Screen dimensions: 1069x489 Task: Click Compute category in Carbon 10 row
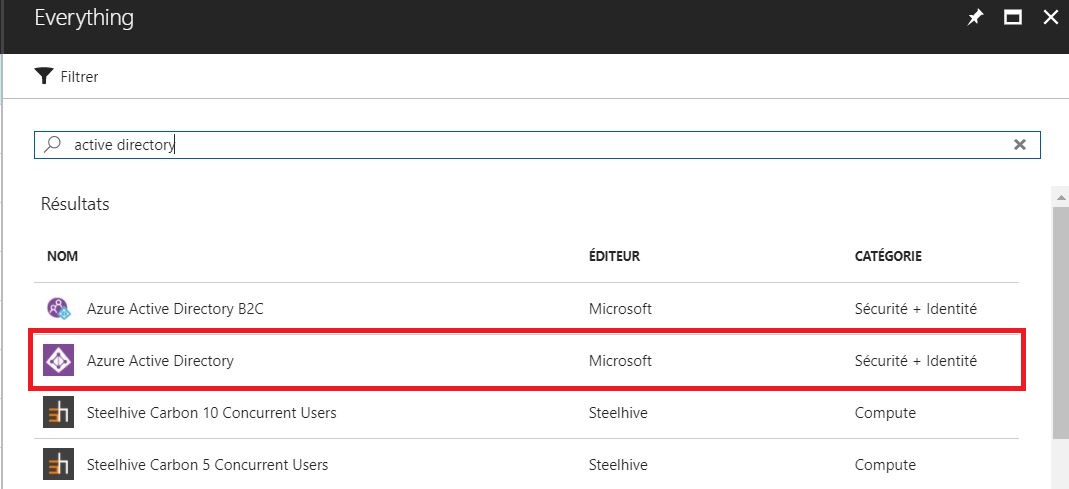coord(885,413)
